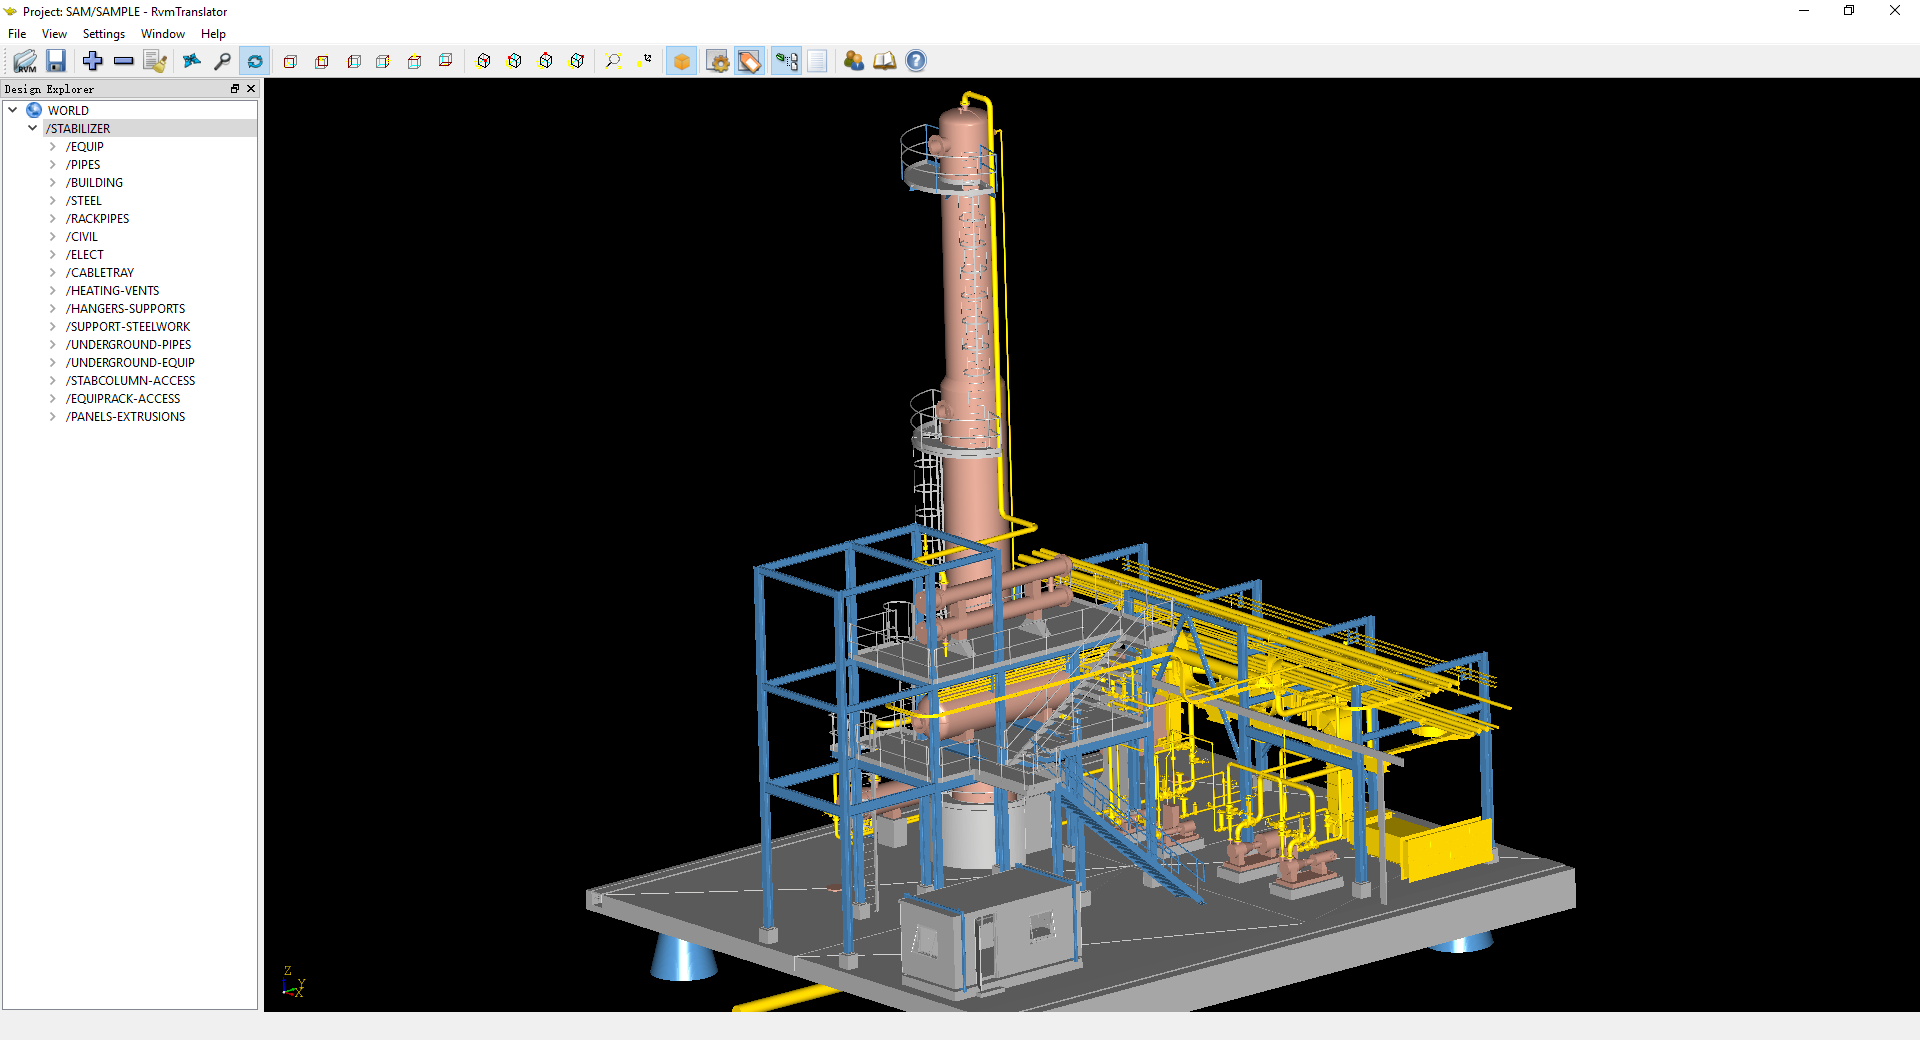Viewport: 1920px width, 1040px height.
Task: Open the Settings menu
Action: (103, 34)
